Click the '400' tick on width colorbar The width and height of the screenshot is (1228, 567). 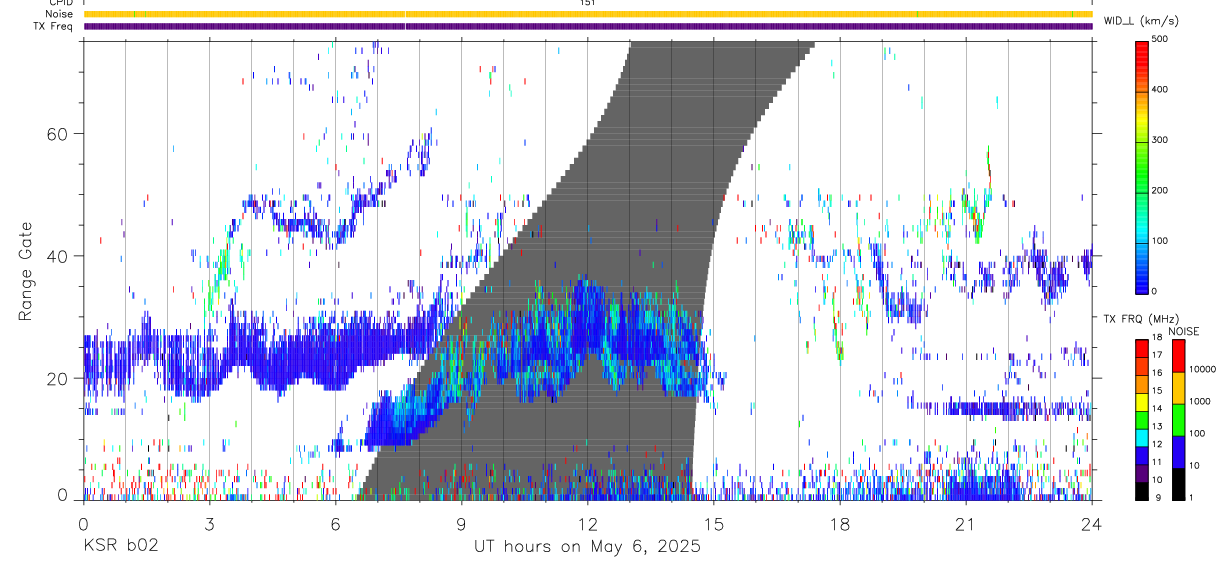click(x=1161, y=90)
